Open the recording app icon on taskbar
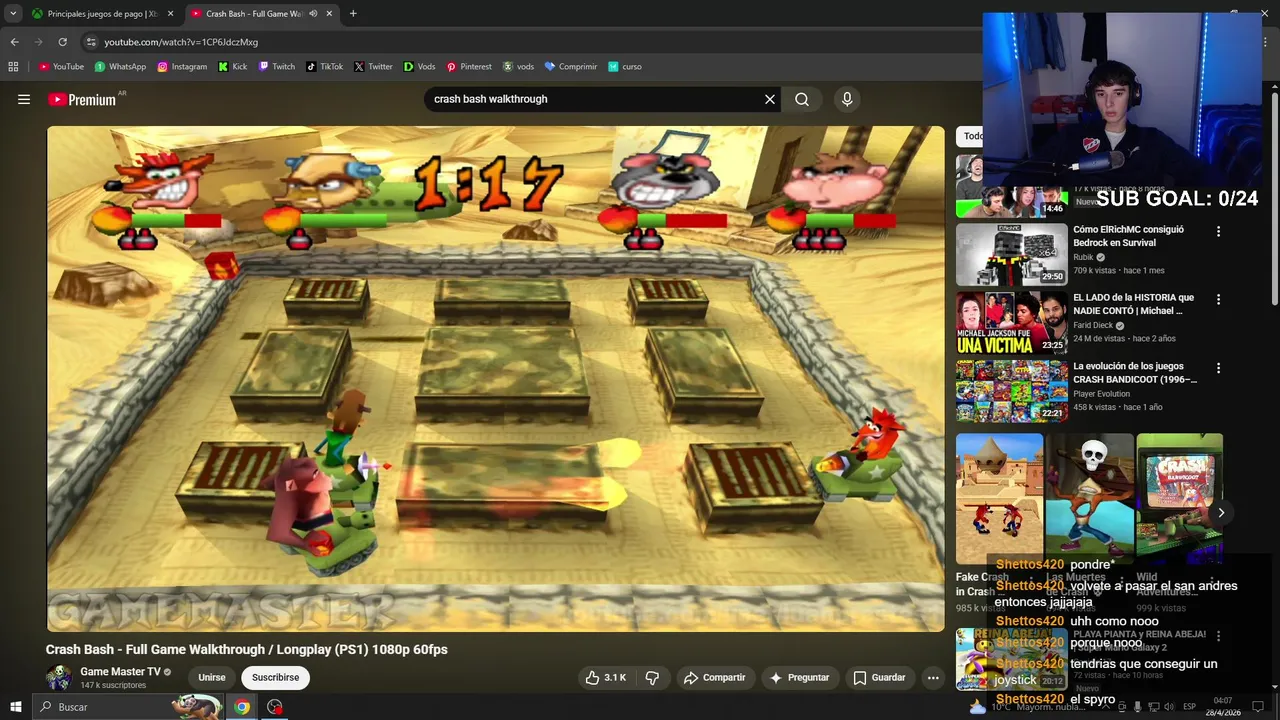 pyautogui.click(x=275, y=707)
